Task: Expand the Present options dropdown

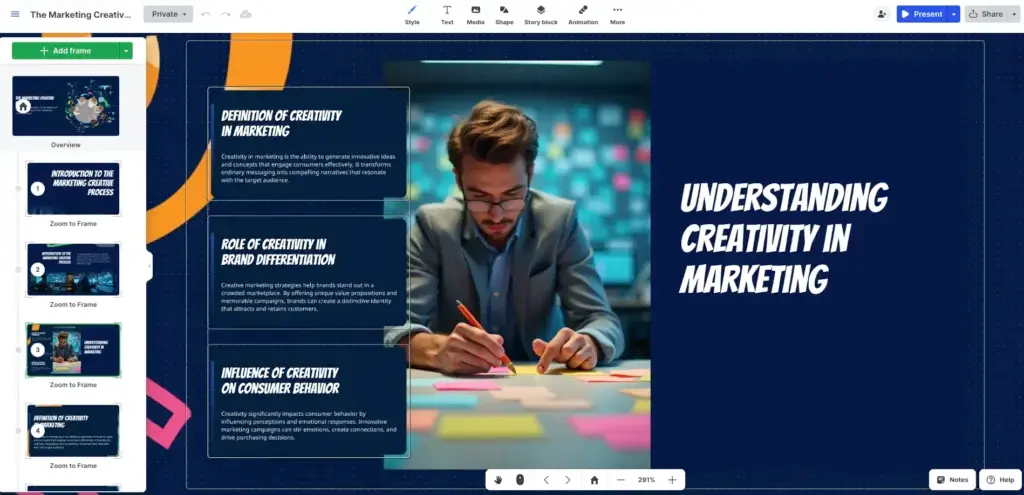Action: point(953,14)
